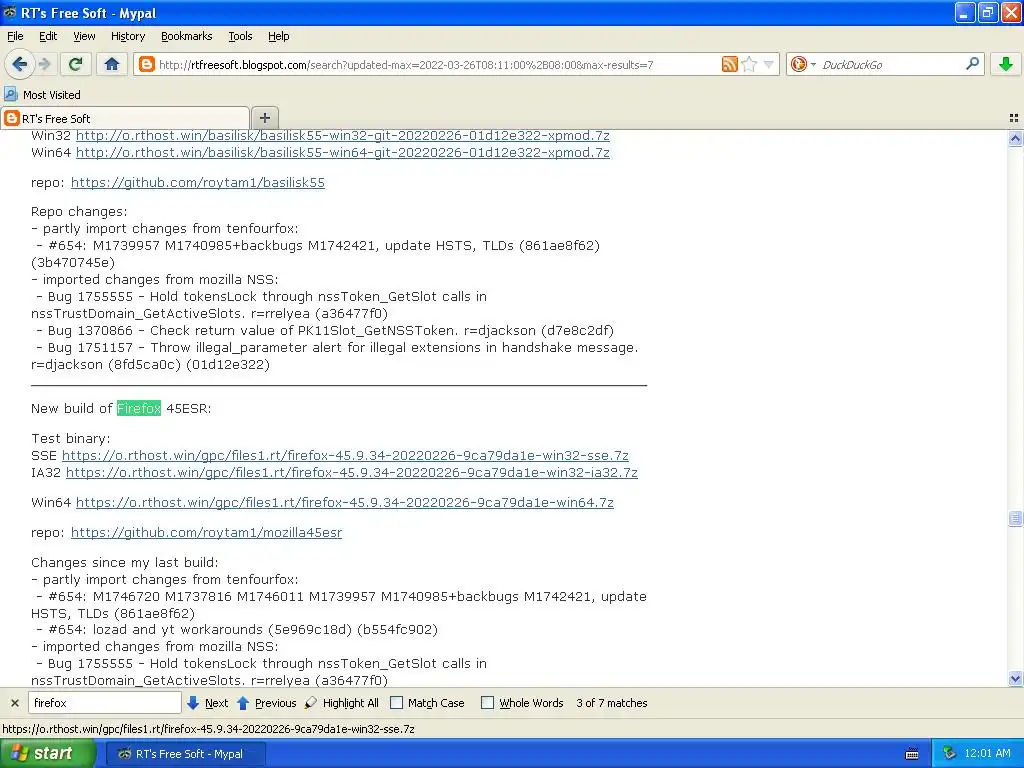
Task: Download firefox 45.9.34 win64 build
Action: point(345,502)
